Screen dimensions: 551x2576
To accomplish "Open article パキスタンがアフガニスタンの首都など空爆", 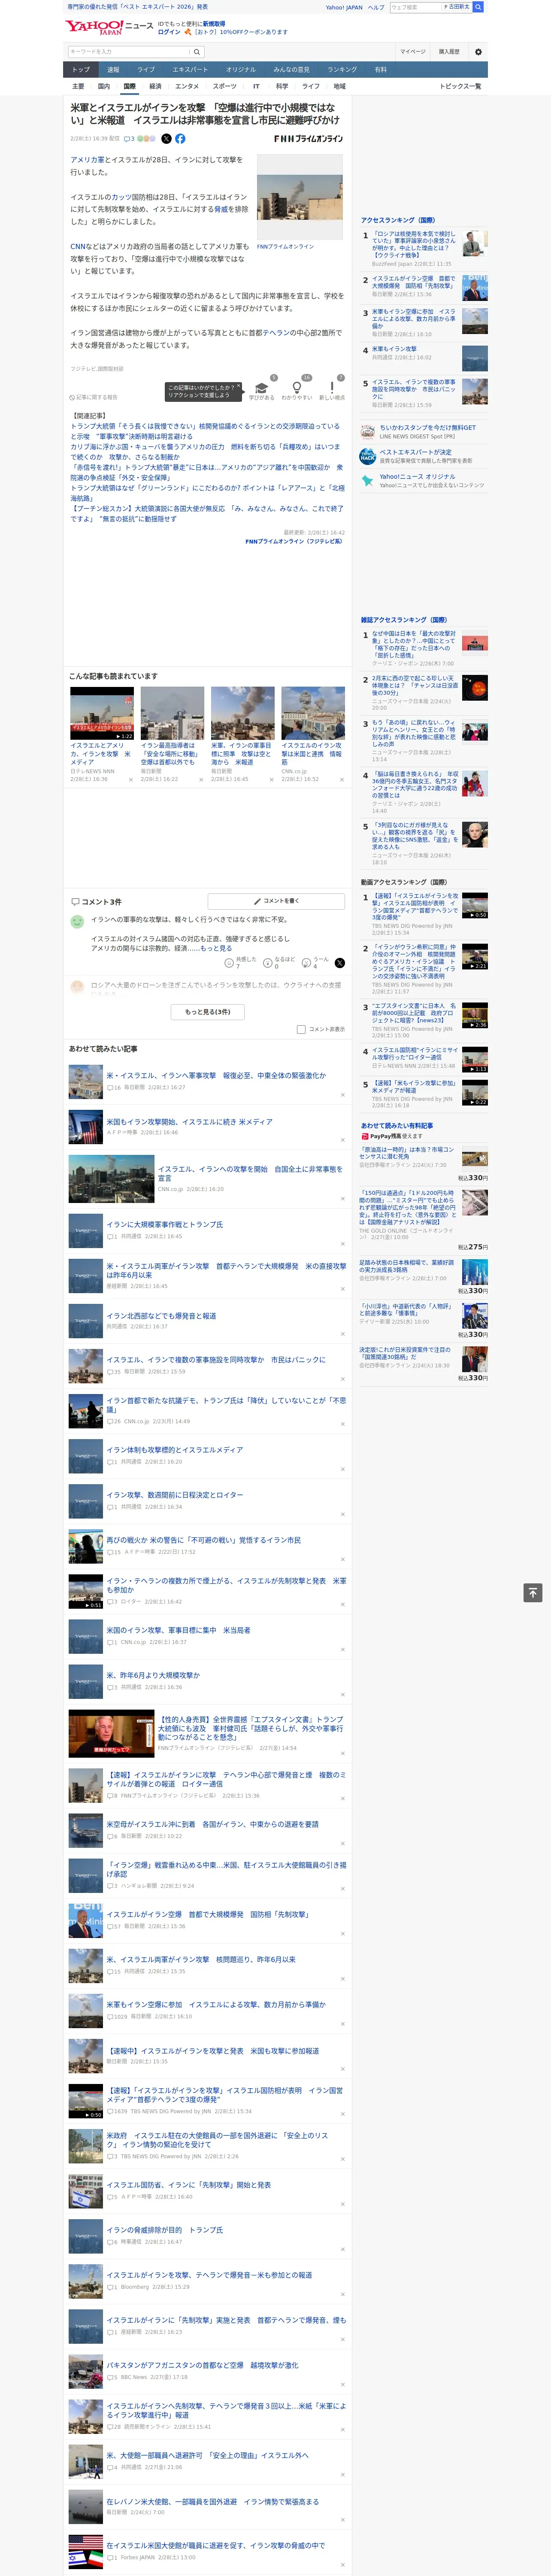I will [202, 2365].
